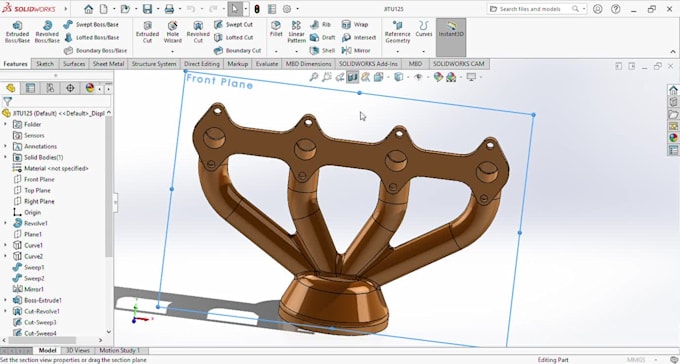Image resolution: width=680 pixels, height=364 pixels.
Task: Open the ConfigurationManager tab
Action: [50, 88]
